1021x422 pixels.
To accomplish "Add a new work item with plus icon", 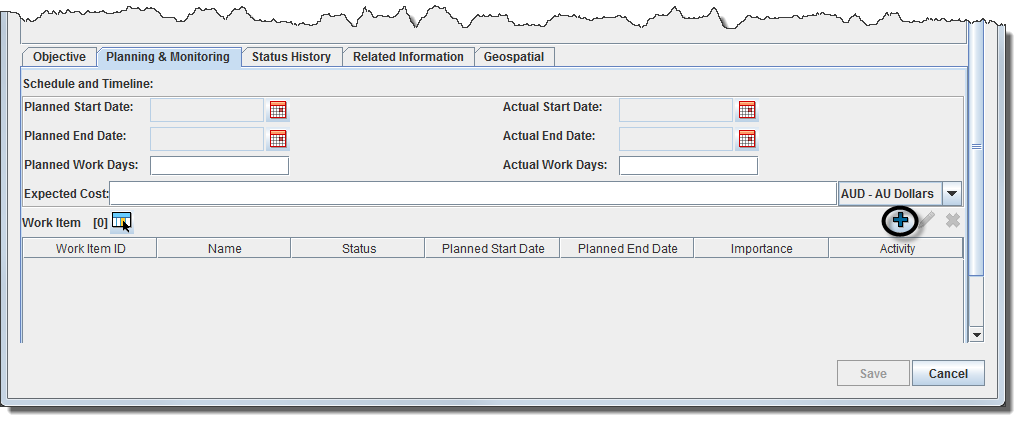I will 901,220.
